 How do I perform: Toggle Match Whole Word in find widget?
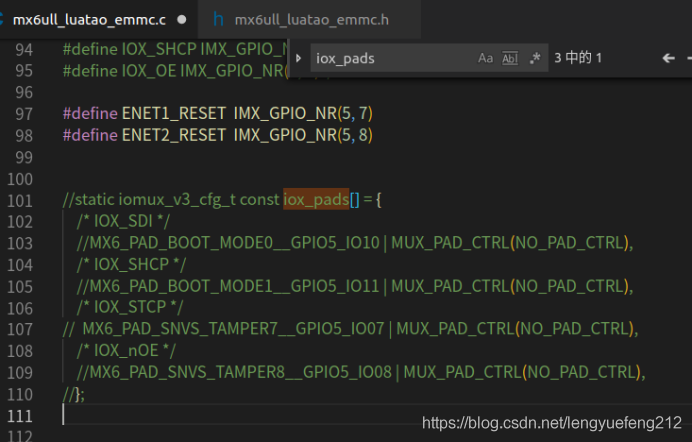tap(510, 58)
